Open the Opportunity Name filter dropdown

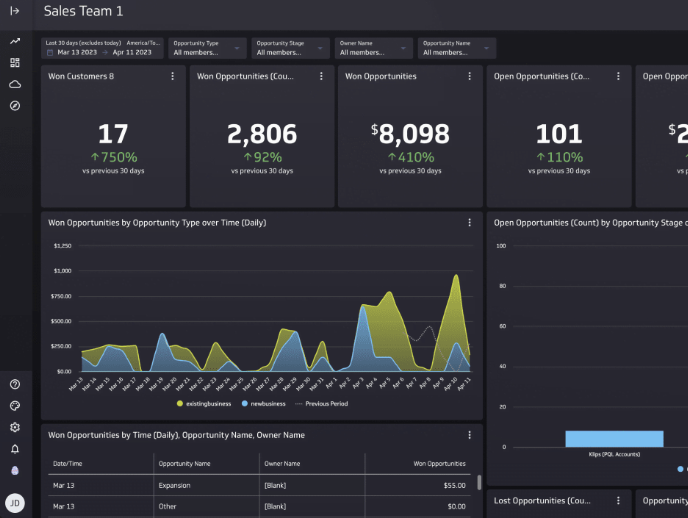[x=457, y=48]
